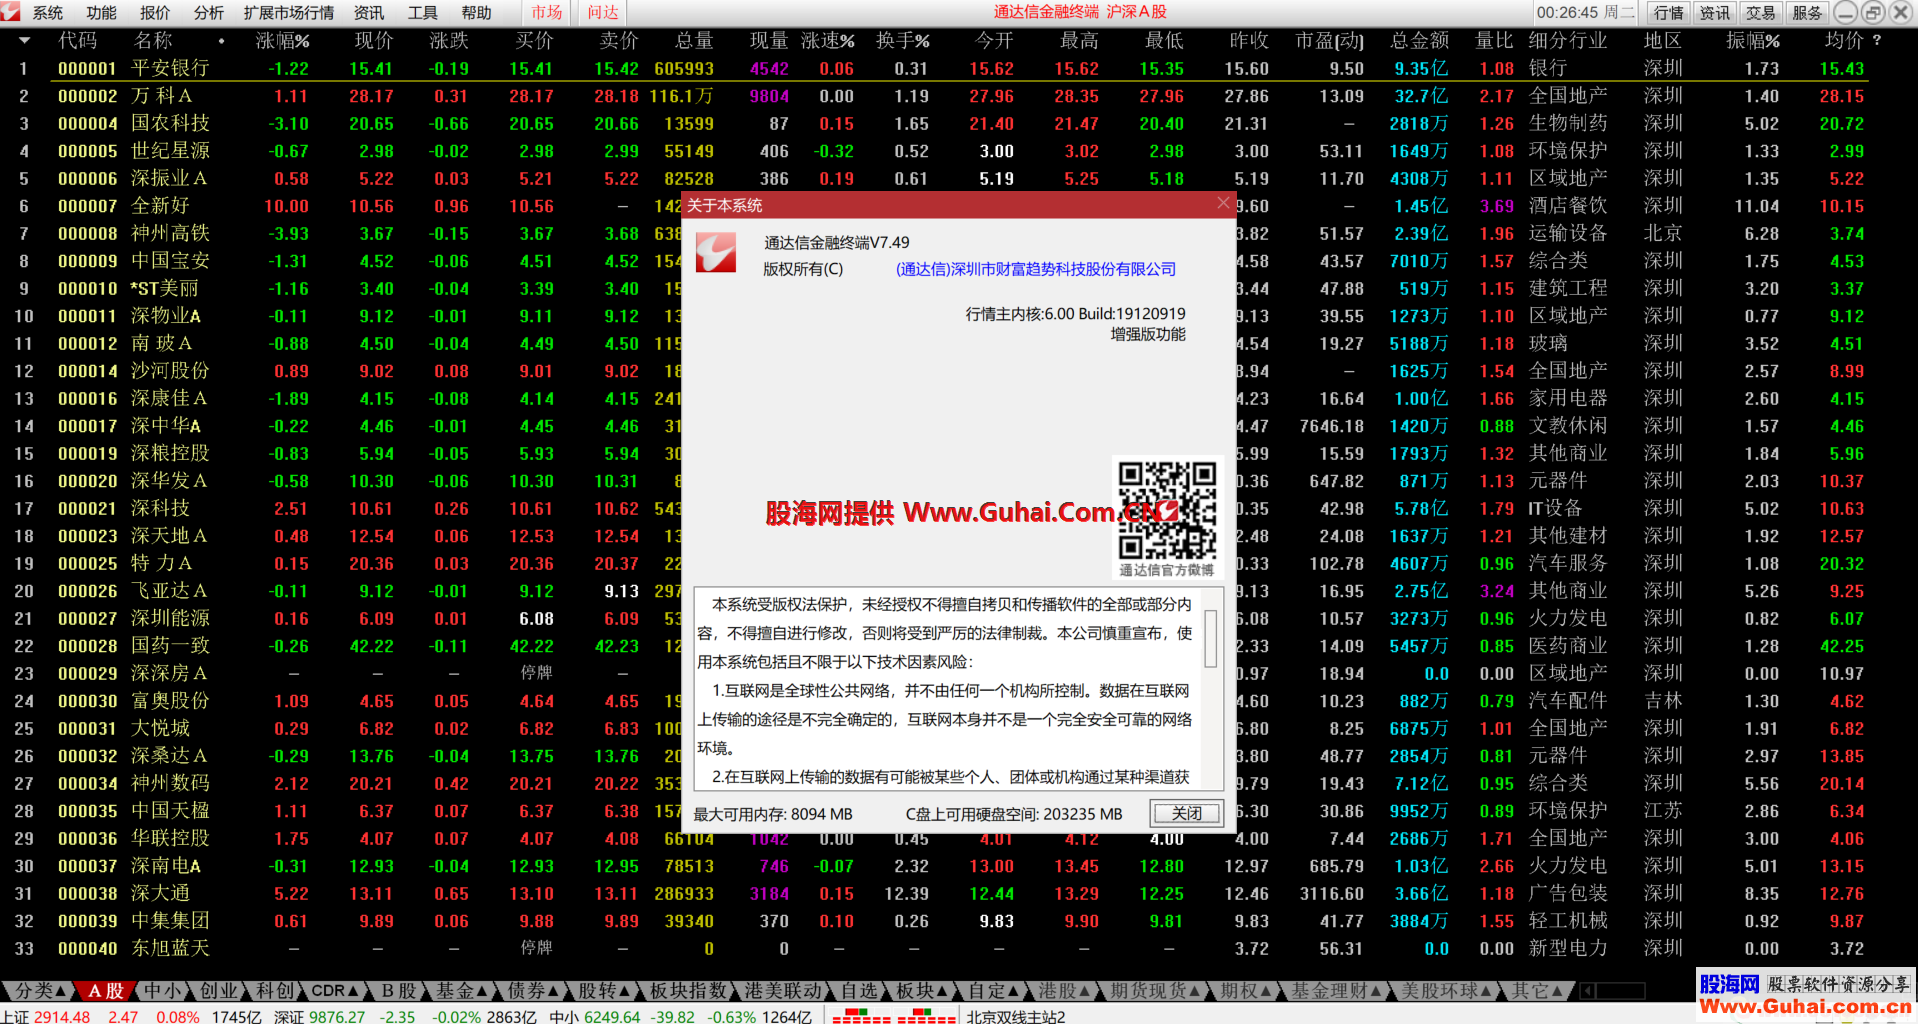Open the 深圳市财富趋势科技股份有限公司 link
Viewport: 1918px width, 1024px height.
coord(1036,269)
